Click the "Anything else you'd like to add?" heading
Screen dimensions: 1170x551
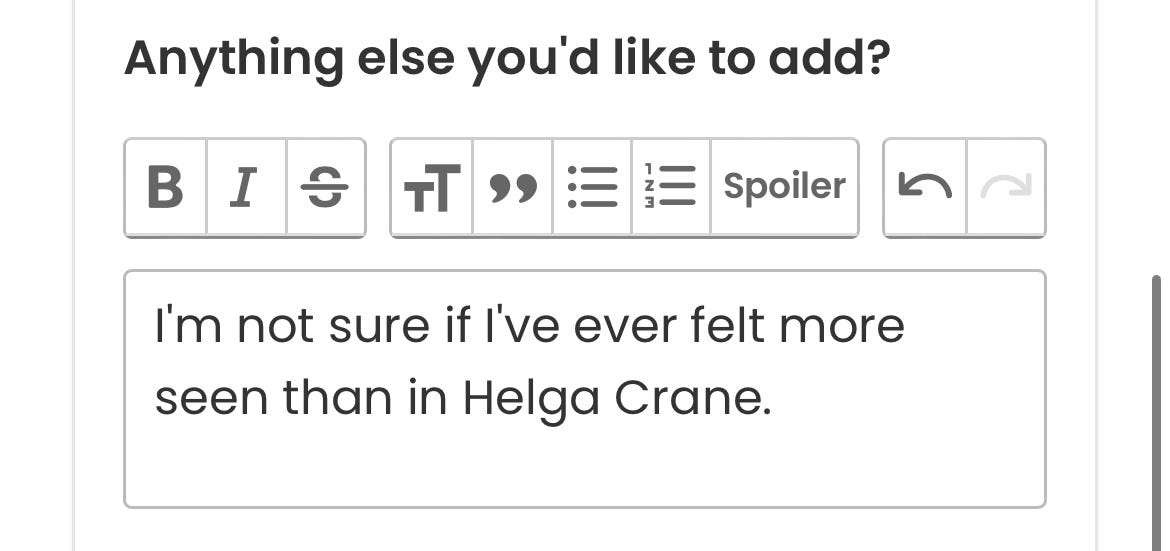[x=507, y=59]
